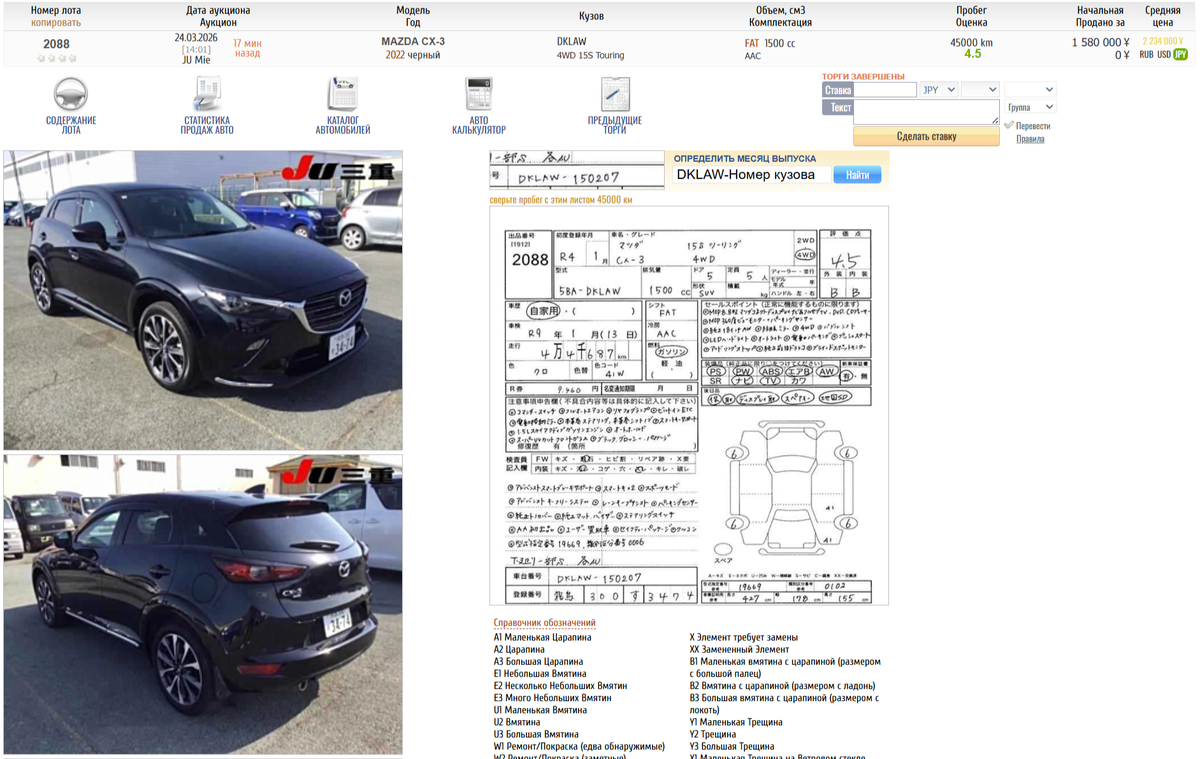Image resolution: width=1200 pixels, height=759 pixels.
Task: Toggle Перевести translate option
Action: 1033,126
